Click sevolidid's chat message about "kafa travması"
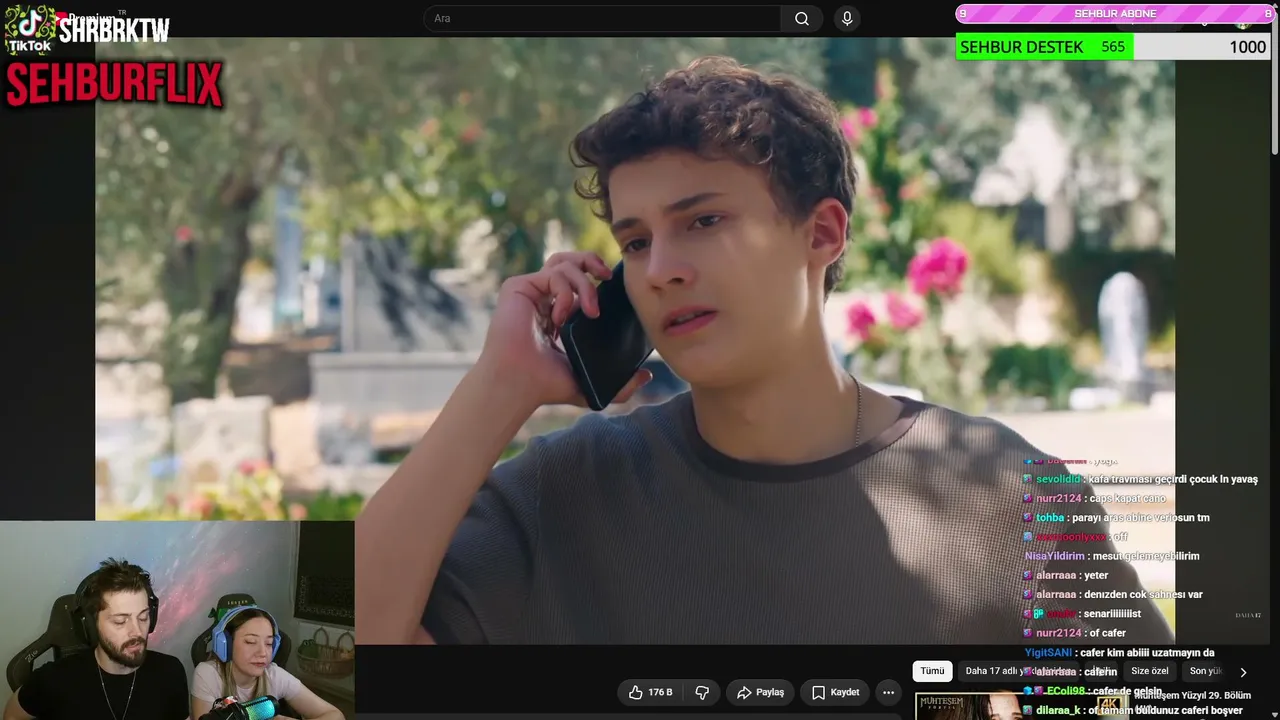The image size is (1280, 720). pyautogui.click(x=1140, y=479)
